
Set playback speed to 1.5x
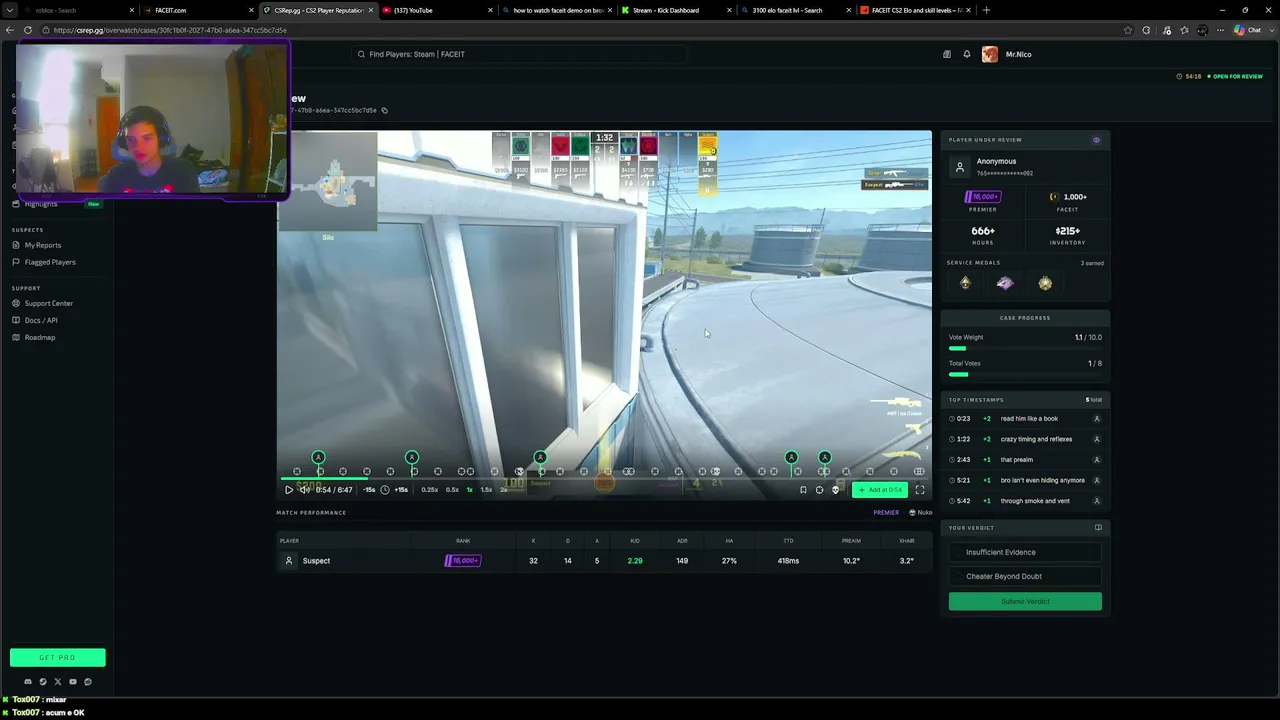[x=486, y=490]
